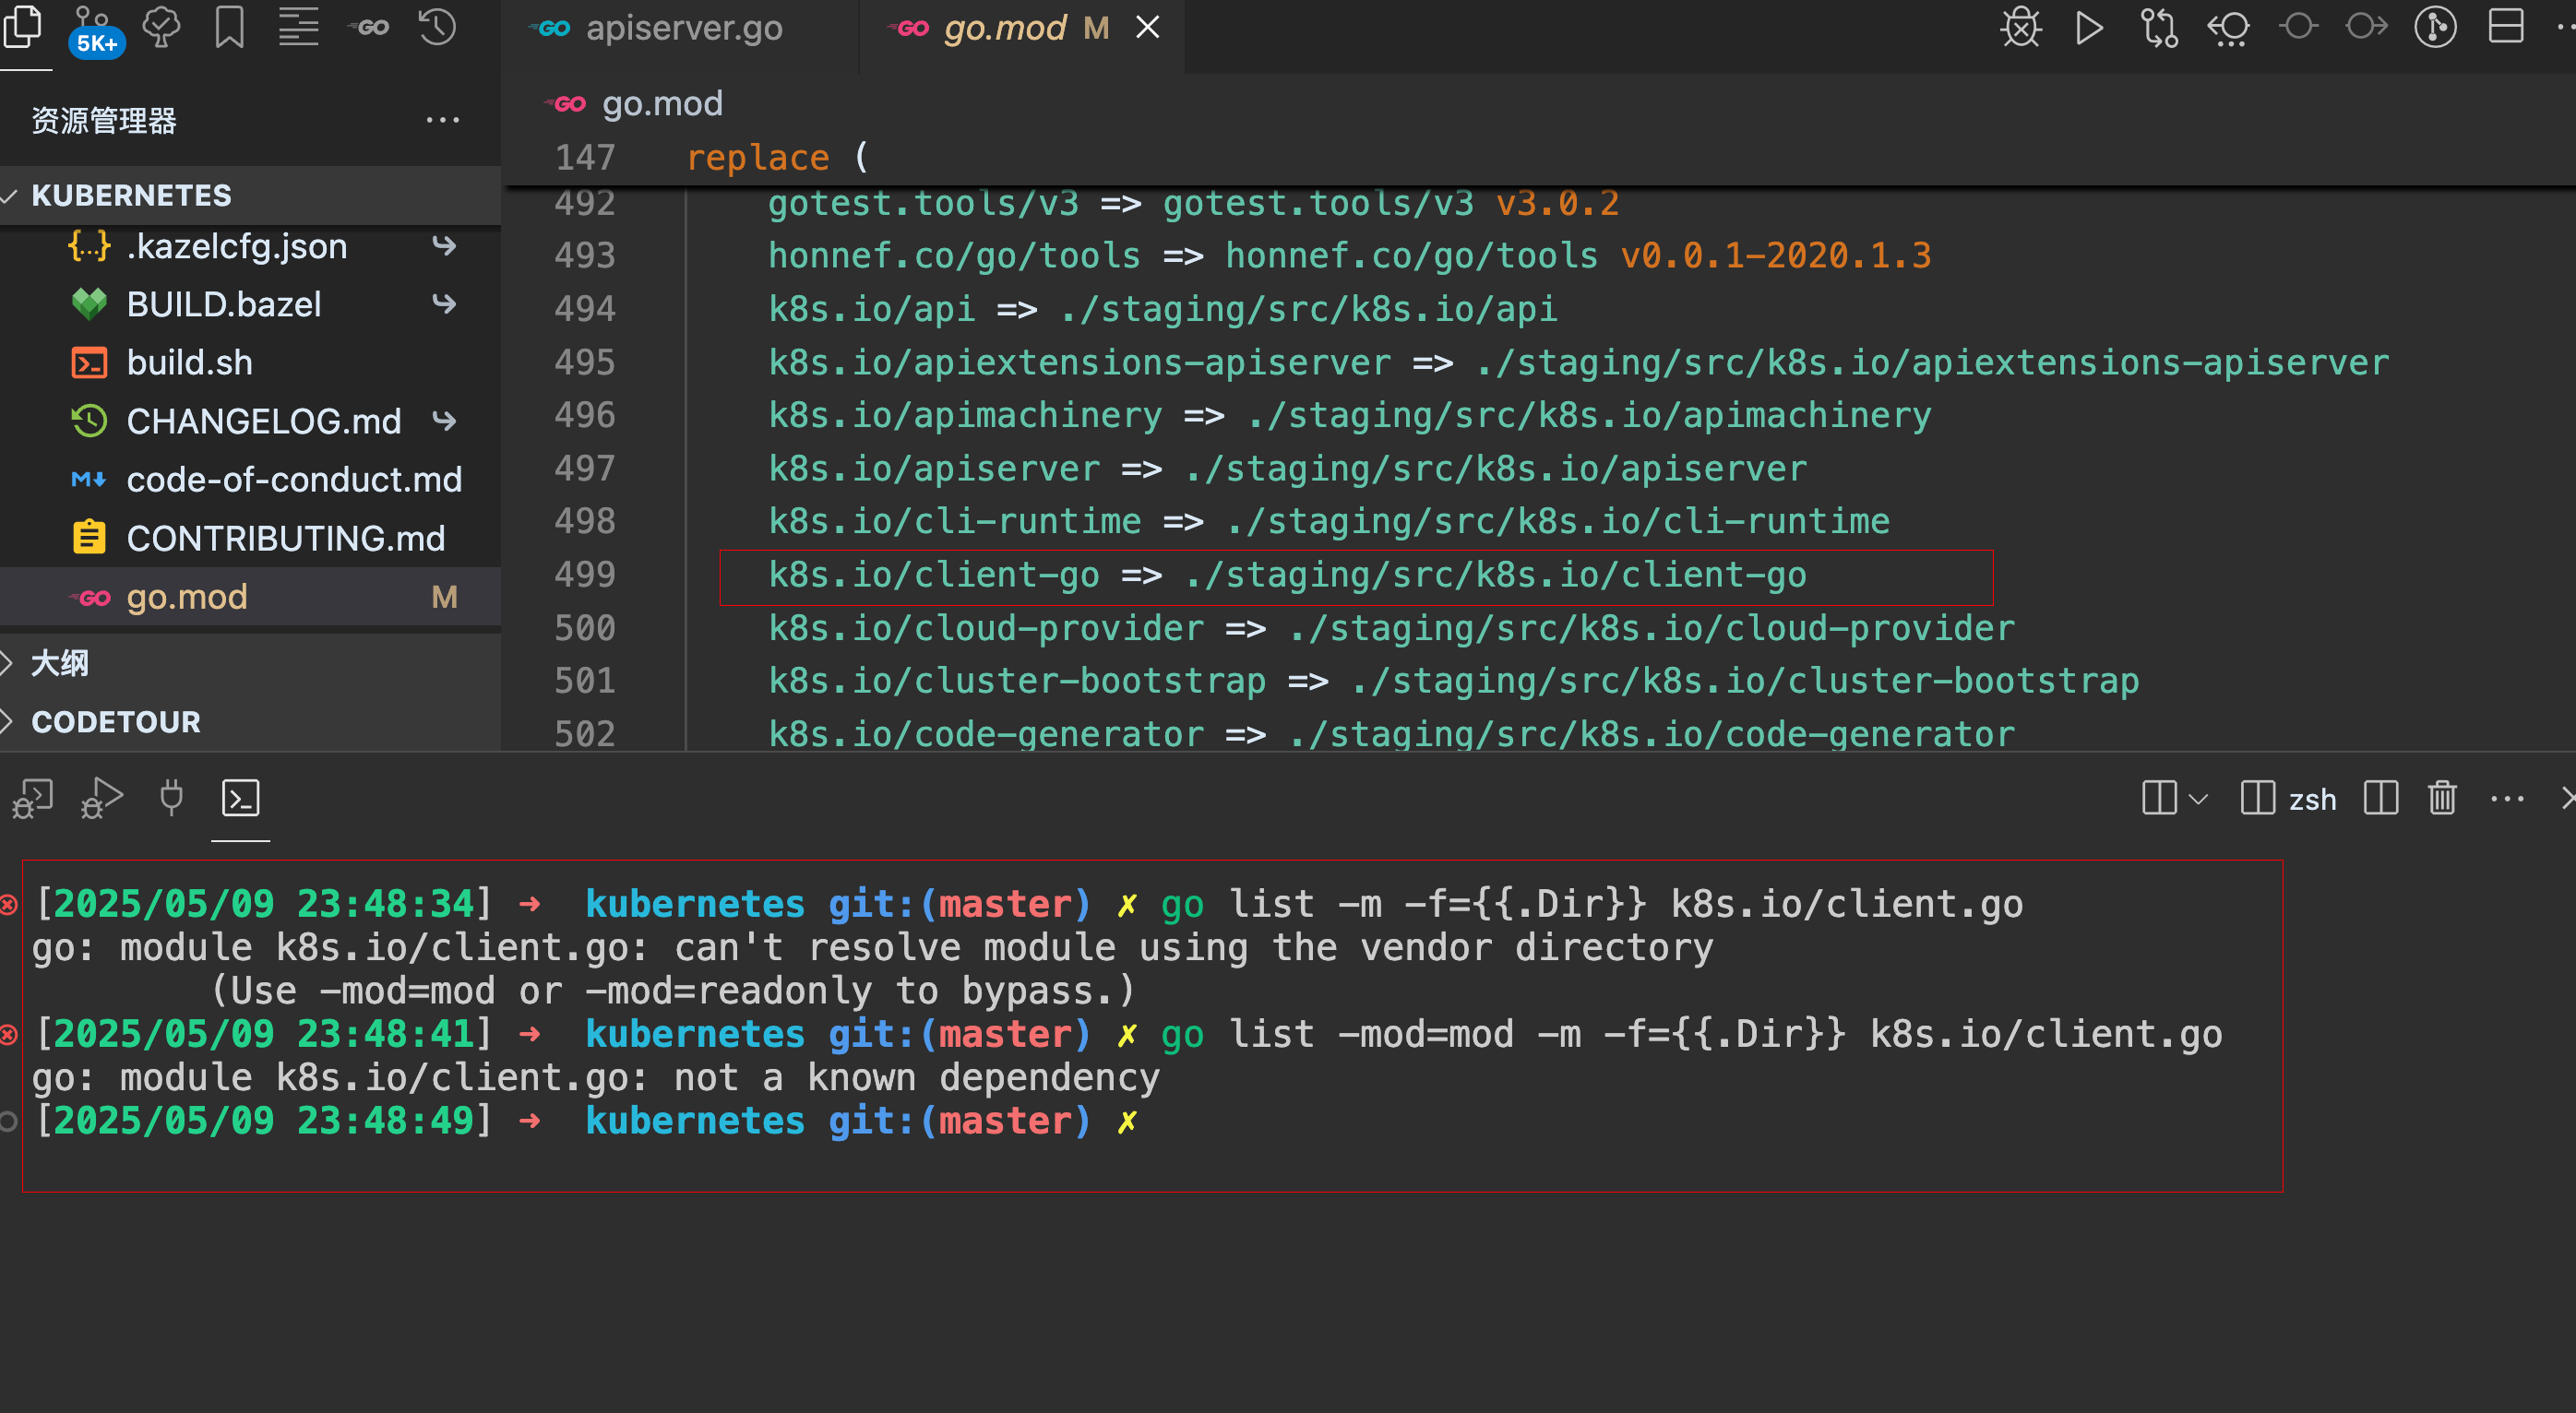Open the run and debug panel icon
The width and height of the screenshot is (2576, 1413).
pyautogui.click(x=102, y=798)
